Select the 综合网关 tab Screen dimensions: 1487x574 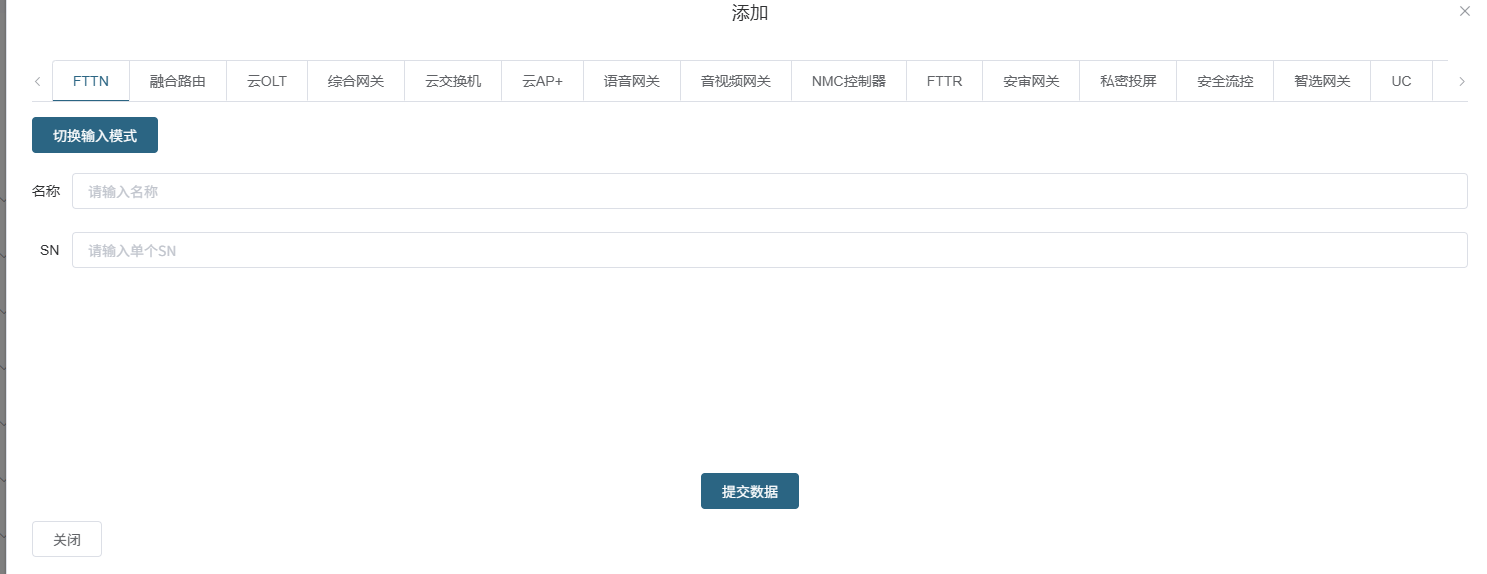356,81
